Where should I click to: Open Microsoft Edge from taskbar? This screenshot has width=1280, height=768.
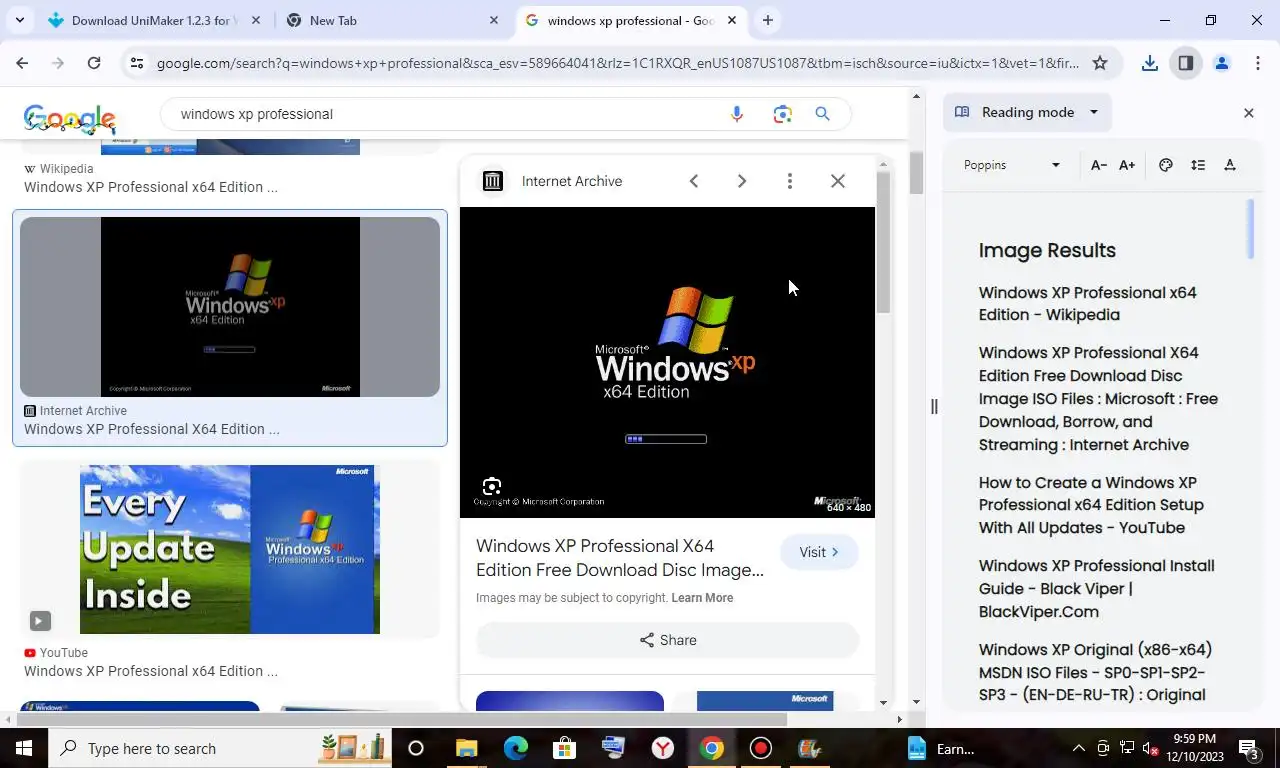[515, 748]
